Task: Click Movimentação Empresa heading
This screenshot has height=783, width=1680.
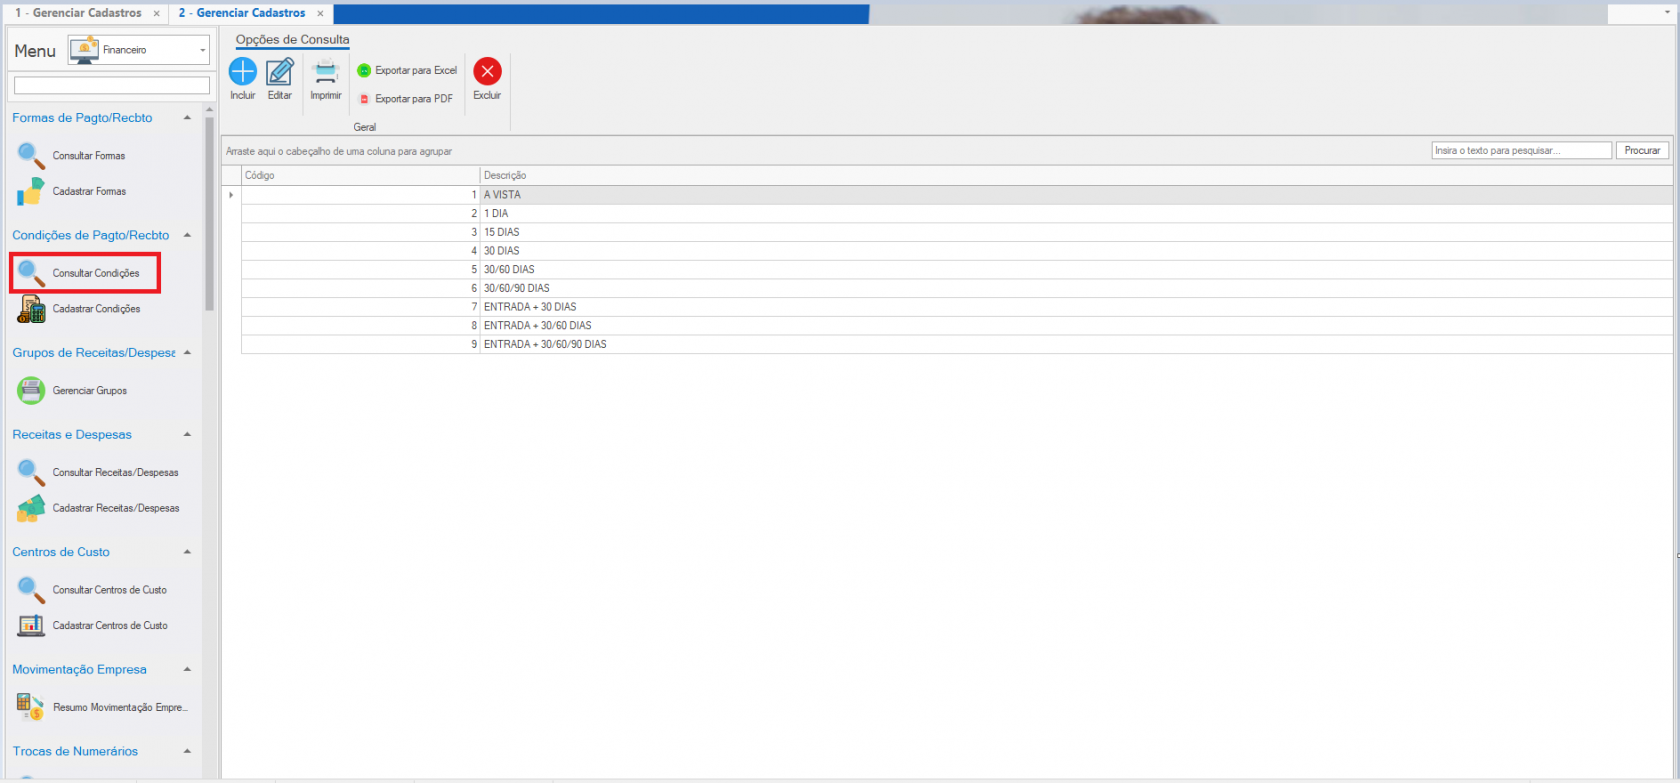Action: click(79, 670)
